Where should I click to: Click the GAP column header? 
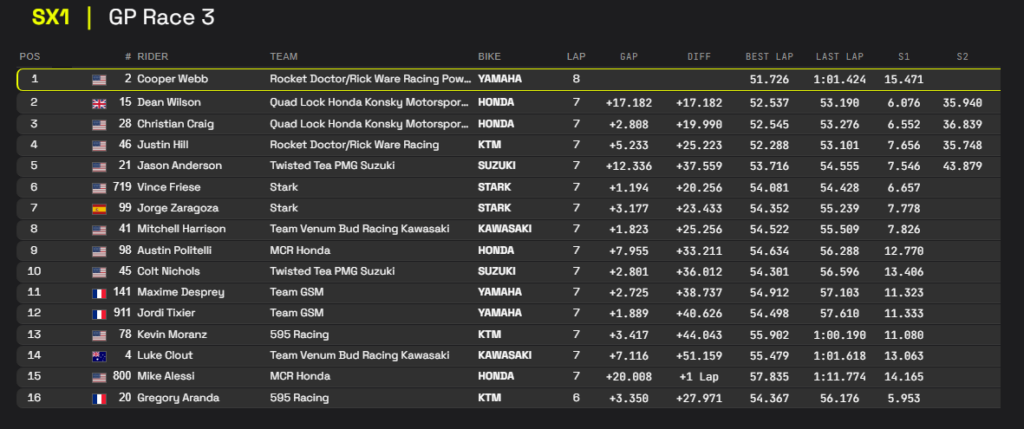[x=629, y=57]
